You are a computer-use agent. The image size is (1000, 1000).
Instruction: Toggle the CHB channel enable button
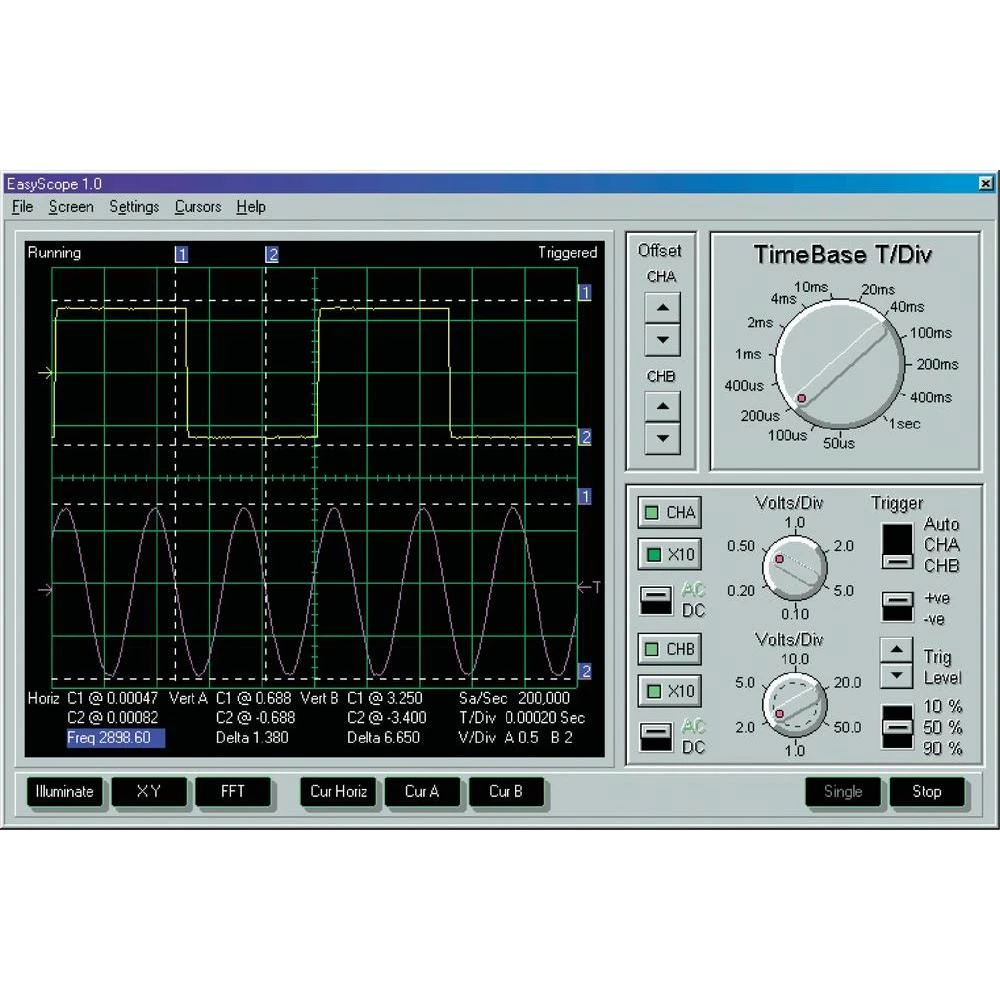pyautogui.click(x=669, y=649)
